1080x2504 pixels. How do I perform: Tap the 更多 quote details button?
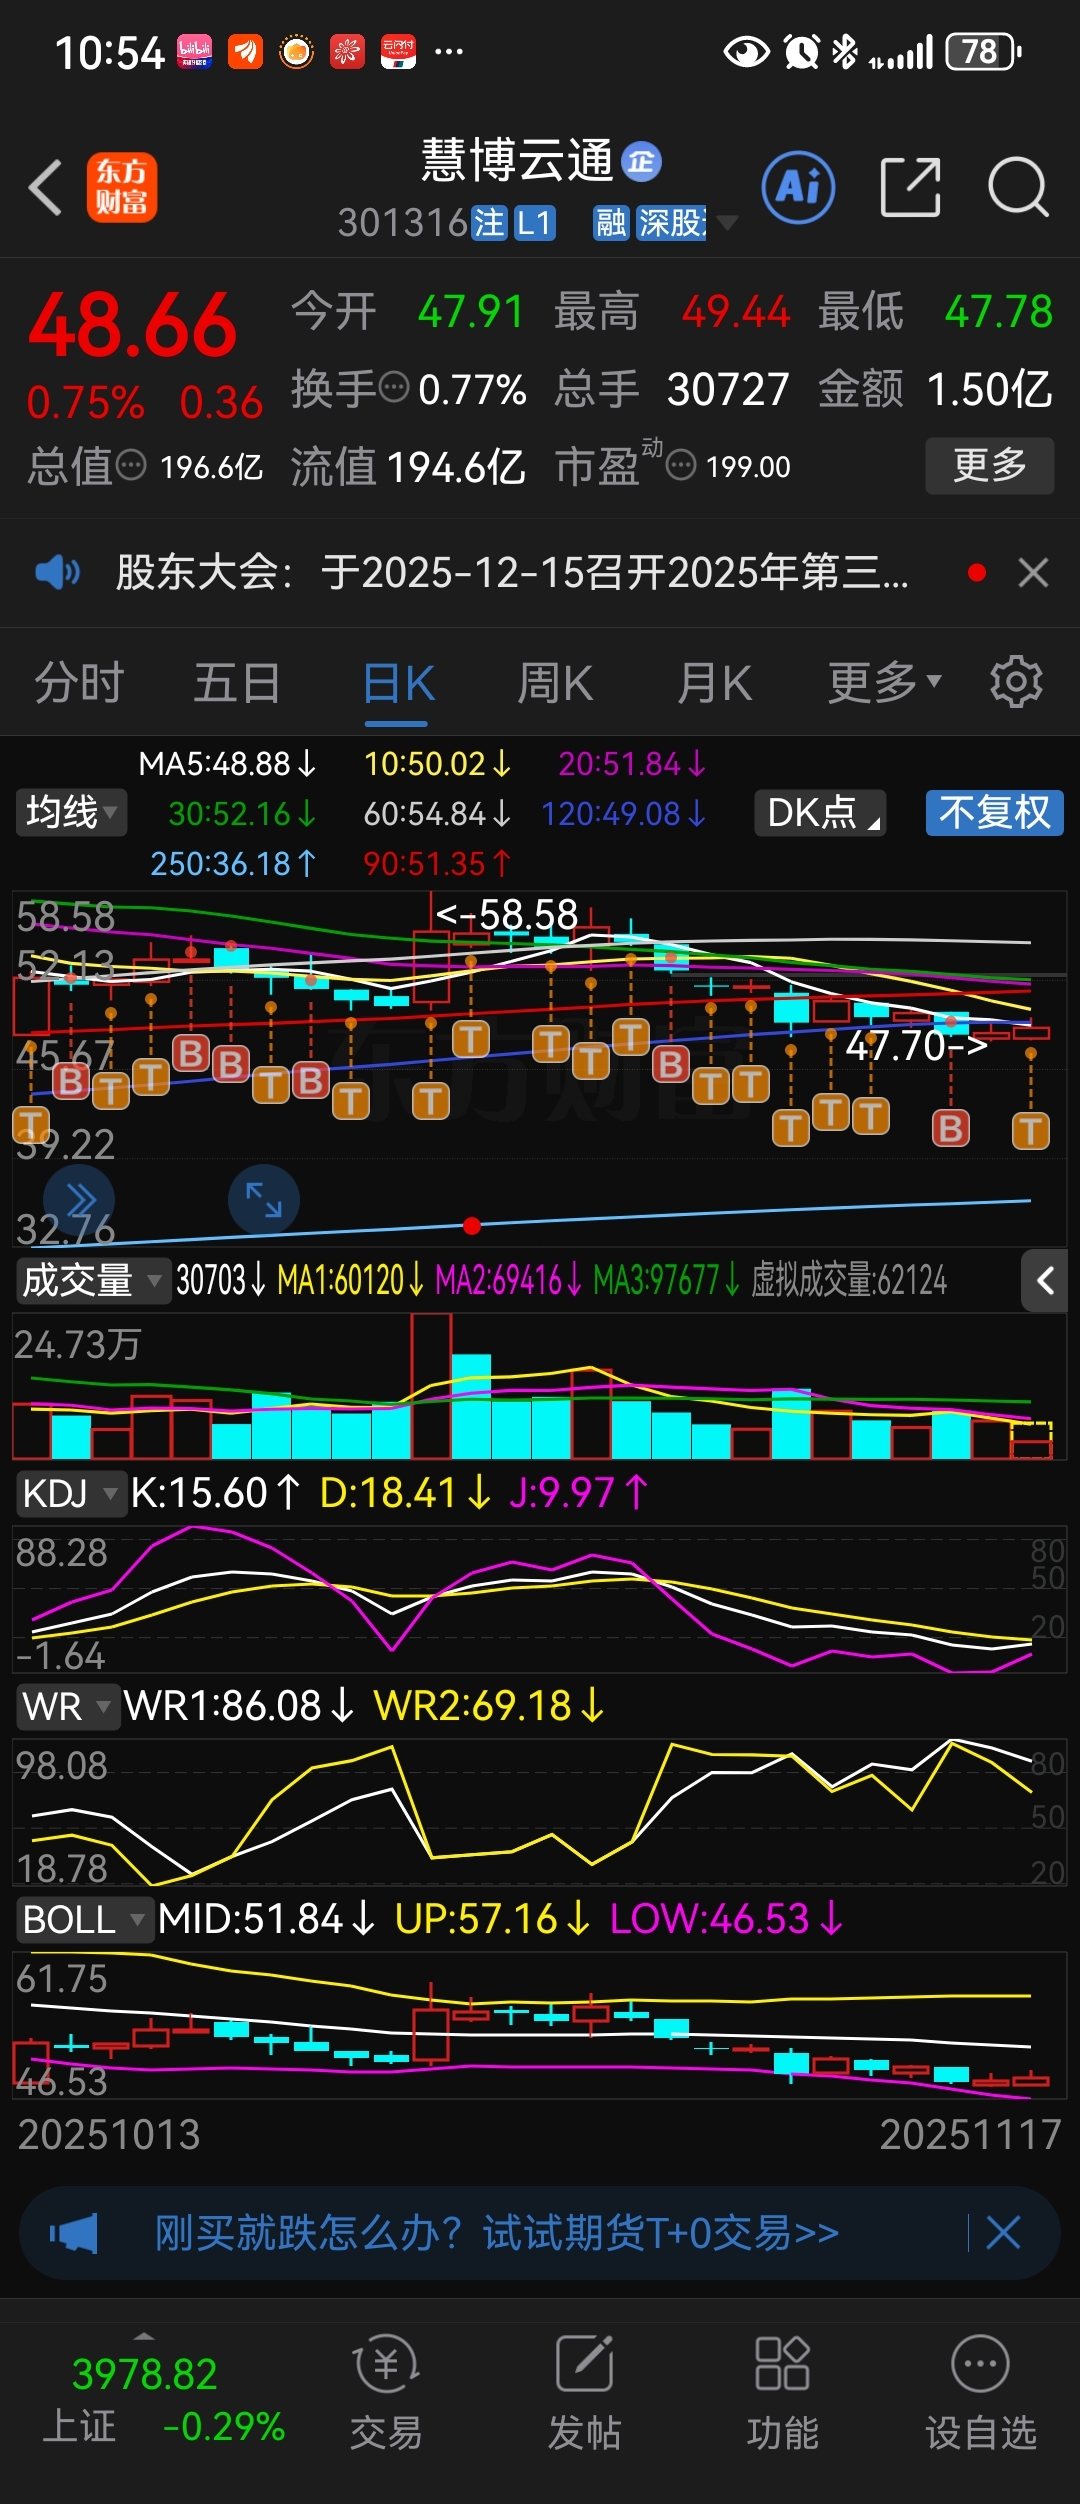[x=989, y=465]
